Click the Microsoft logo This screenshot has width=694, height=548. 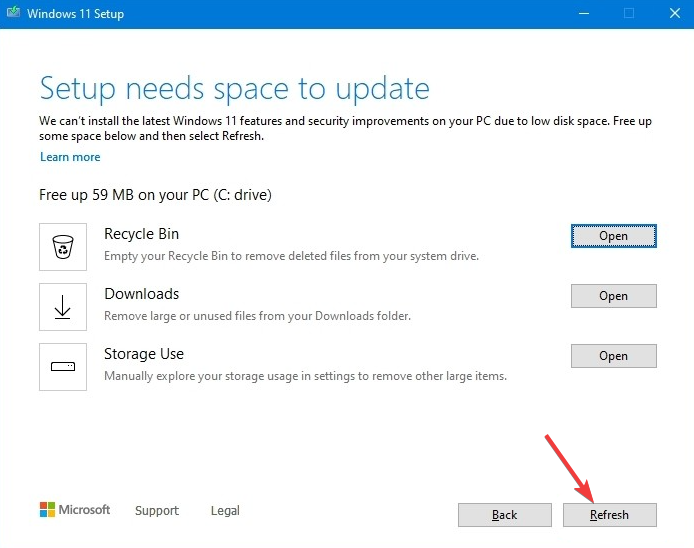(74, 509)
